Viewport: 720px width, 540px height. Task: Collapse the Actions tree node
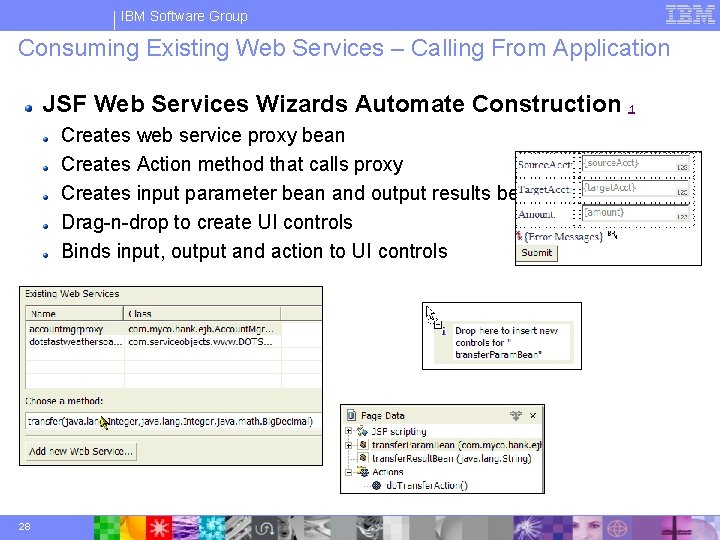(349, 472)
